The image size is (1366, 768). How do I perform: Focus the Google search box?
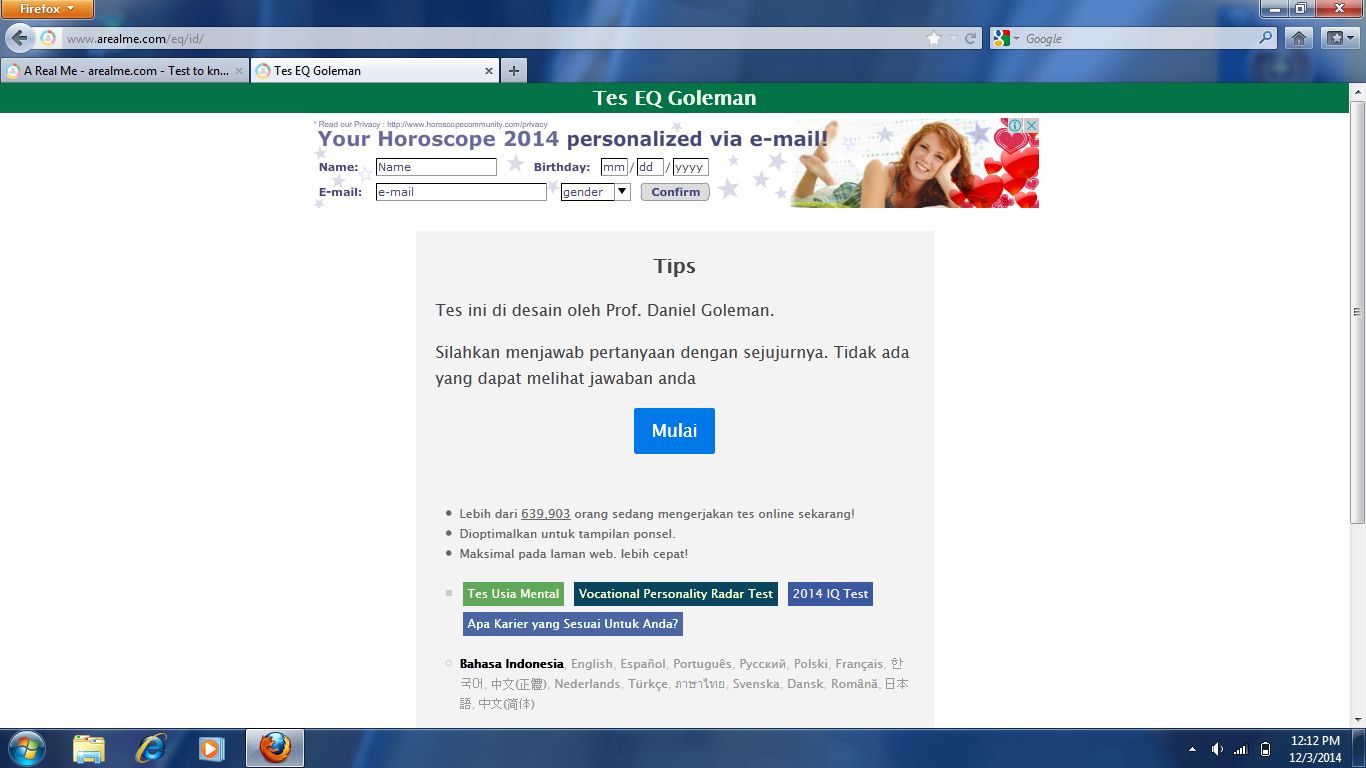(x=1140, y=38)
